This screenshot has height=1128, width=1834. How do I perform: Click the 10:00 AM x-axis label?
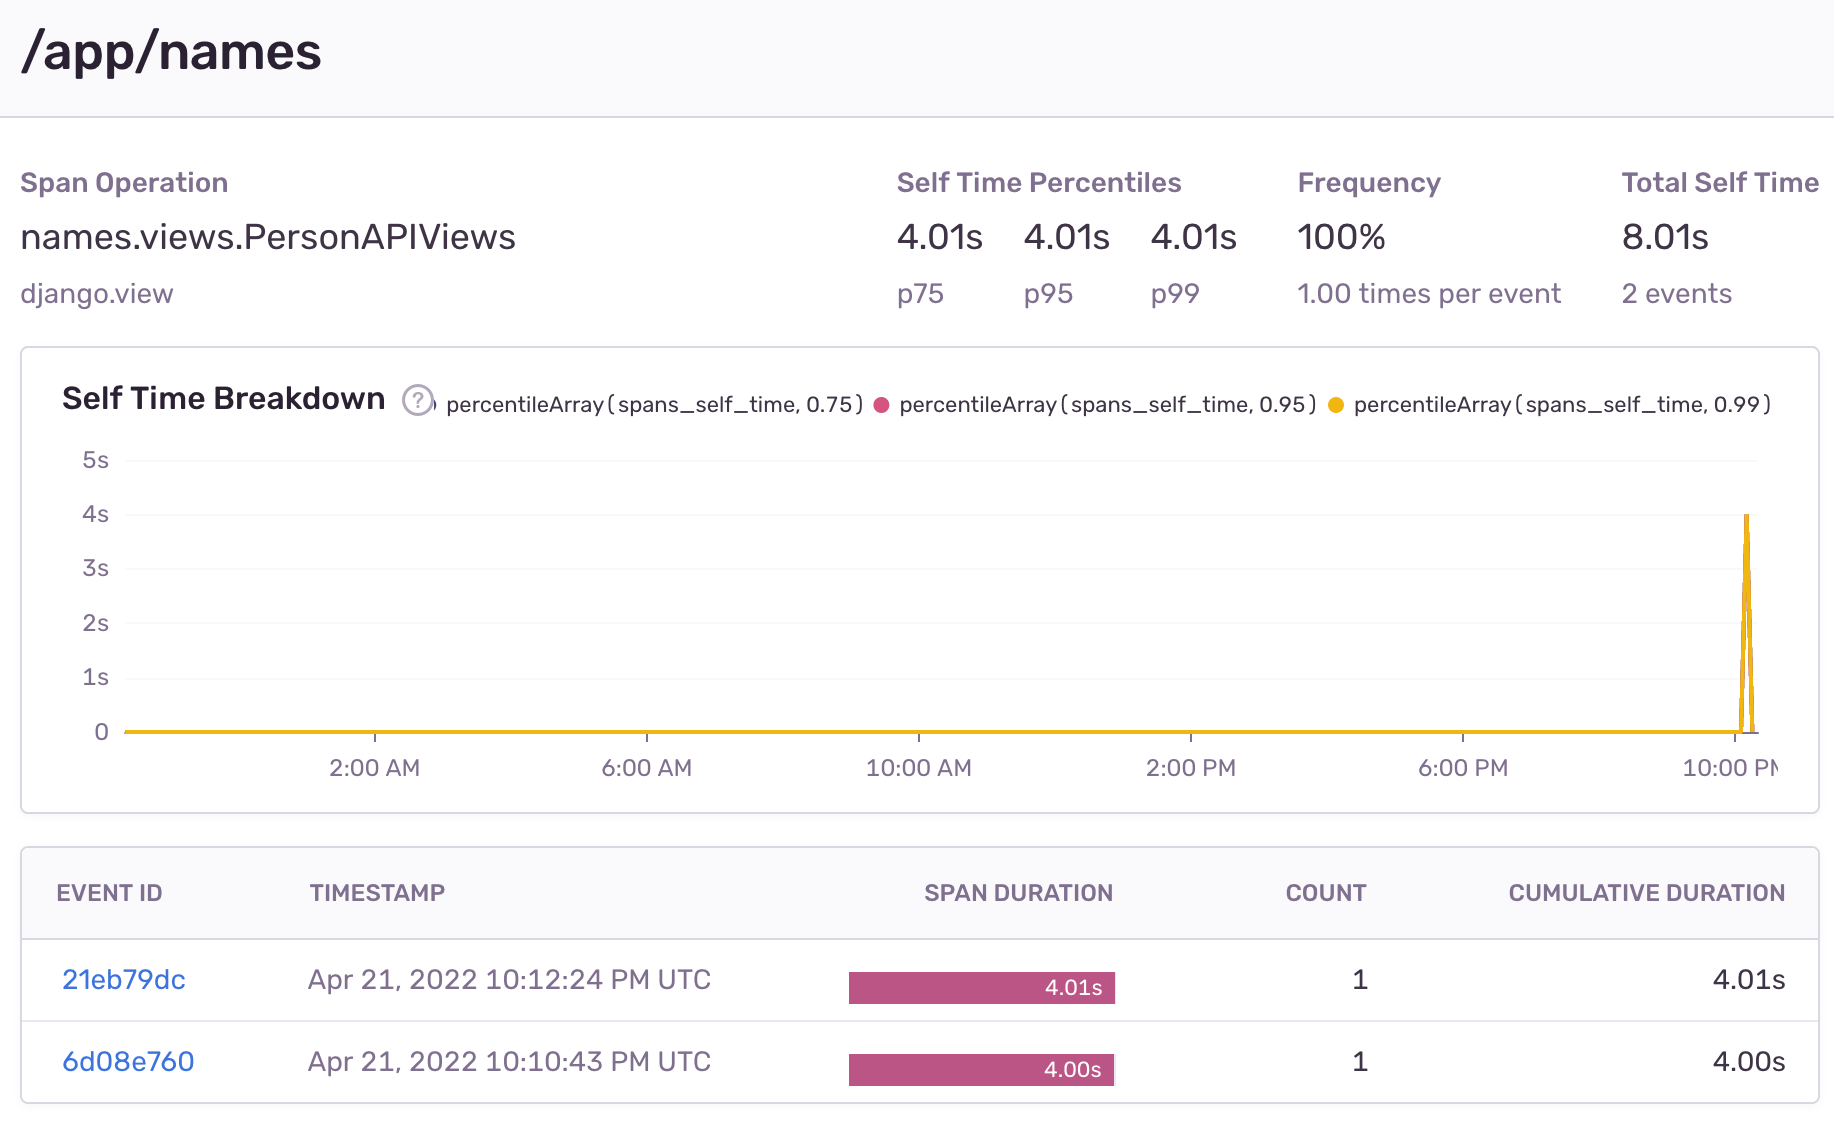tap(918, 768)
